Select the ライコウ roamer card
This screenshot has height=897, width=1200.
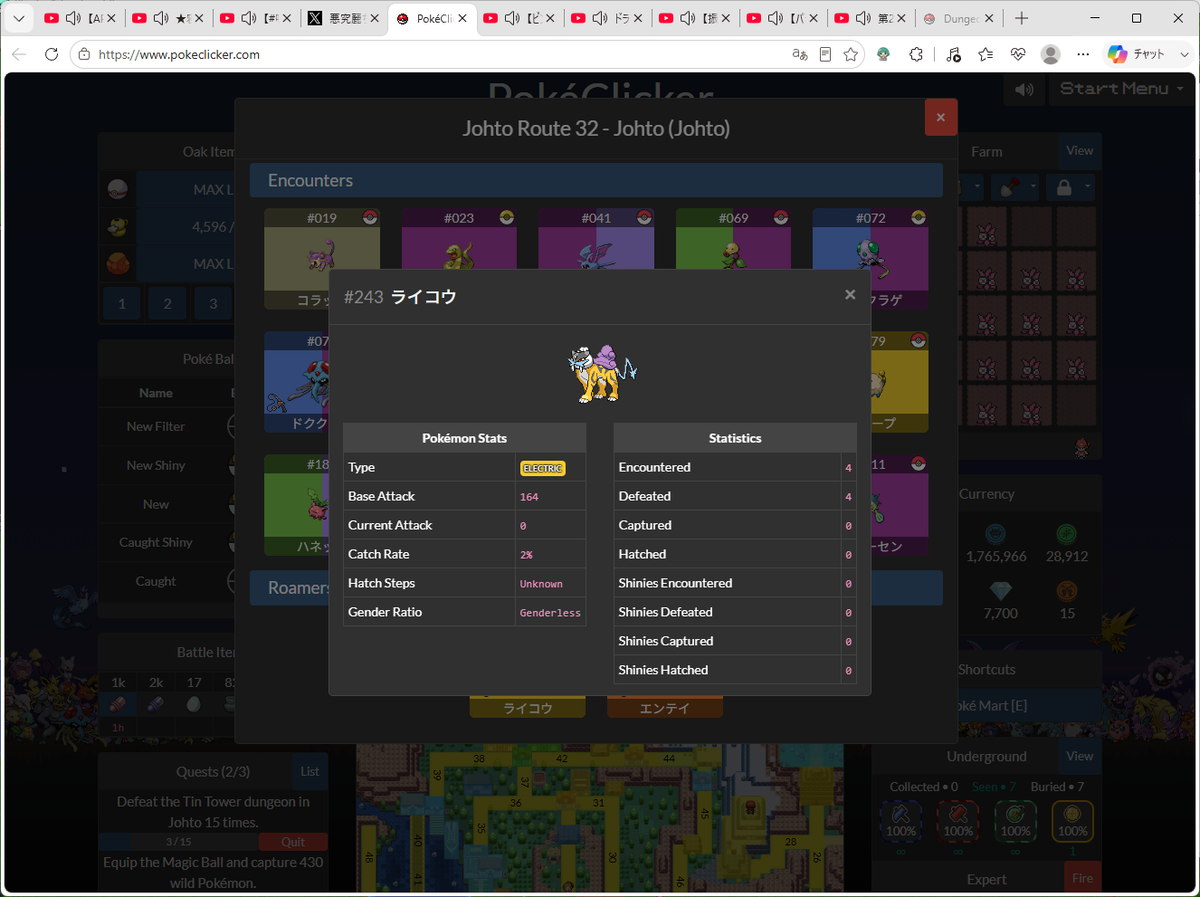point(528,707)
